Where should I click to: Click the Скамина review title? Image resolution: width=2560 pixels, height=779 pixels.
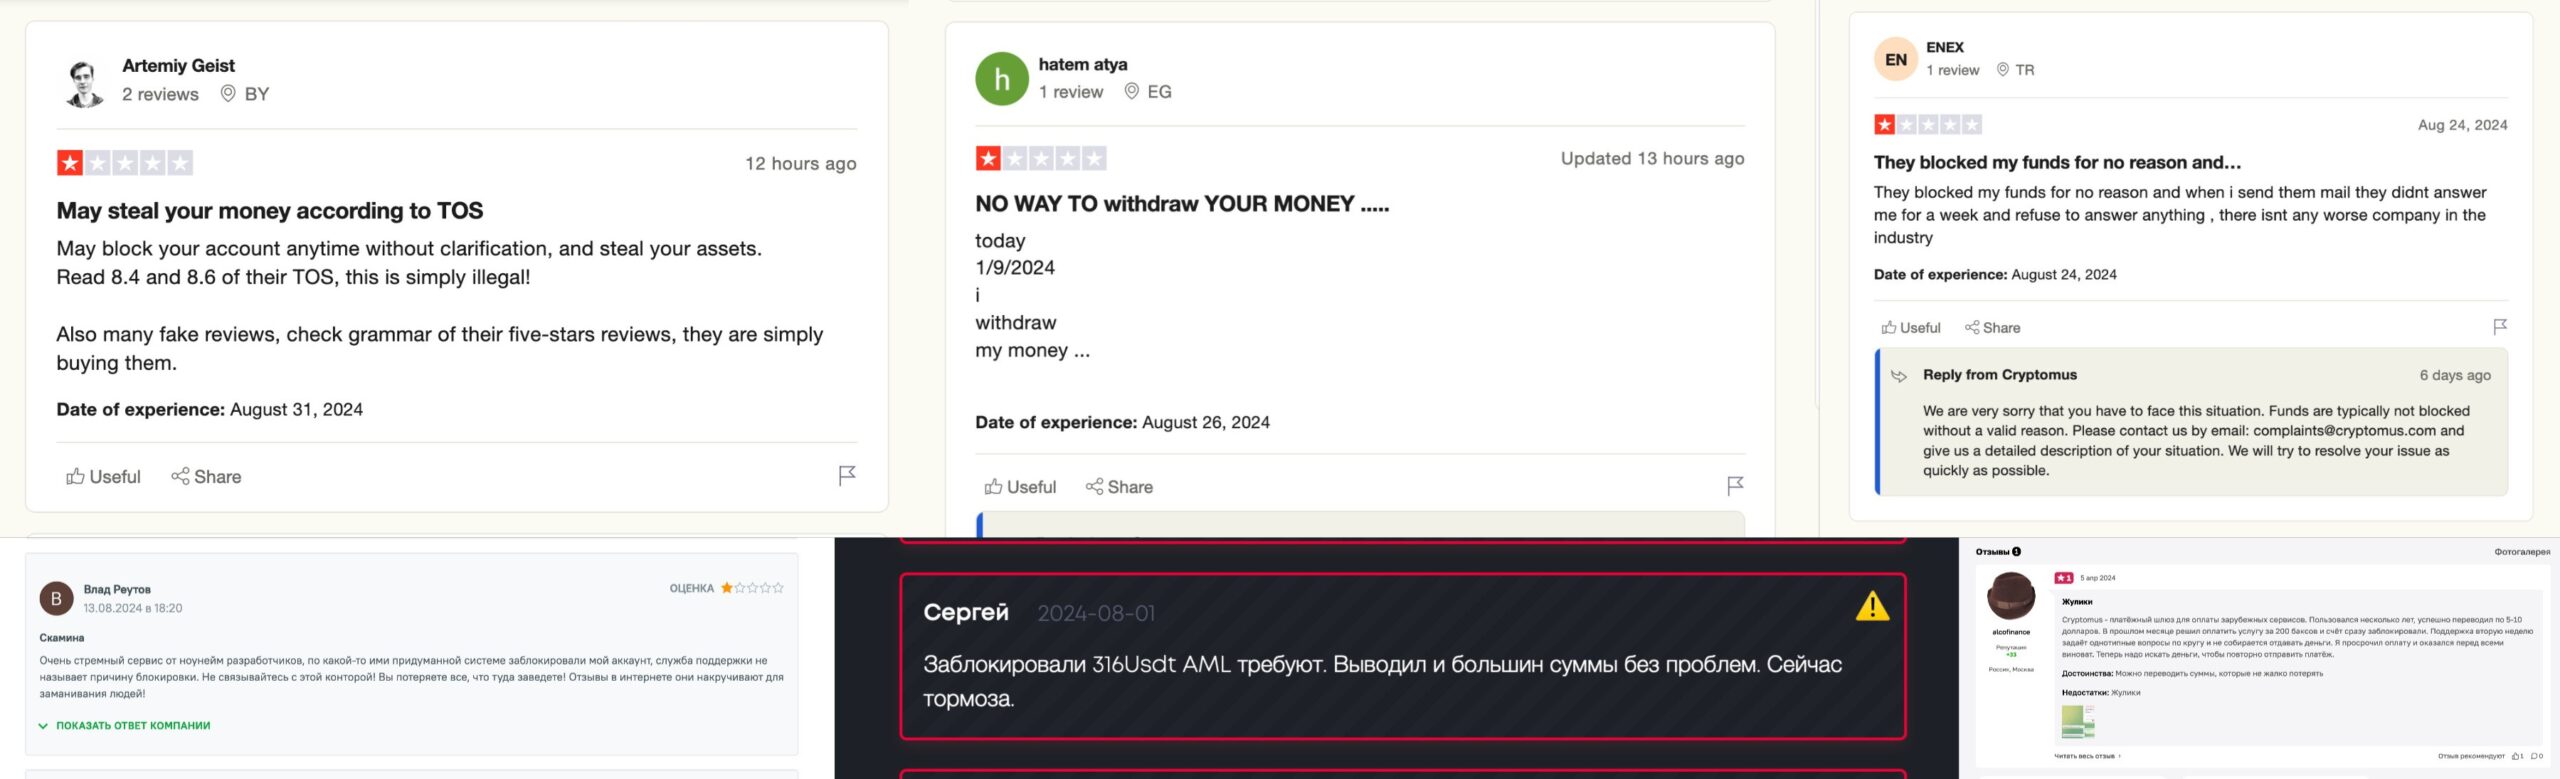pos(62,638)
